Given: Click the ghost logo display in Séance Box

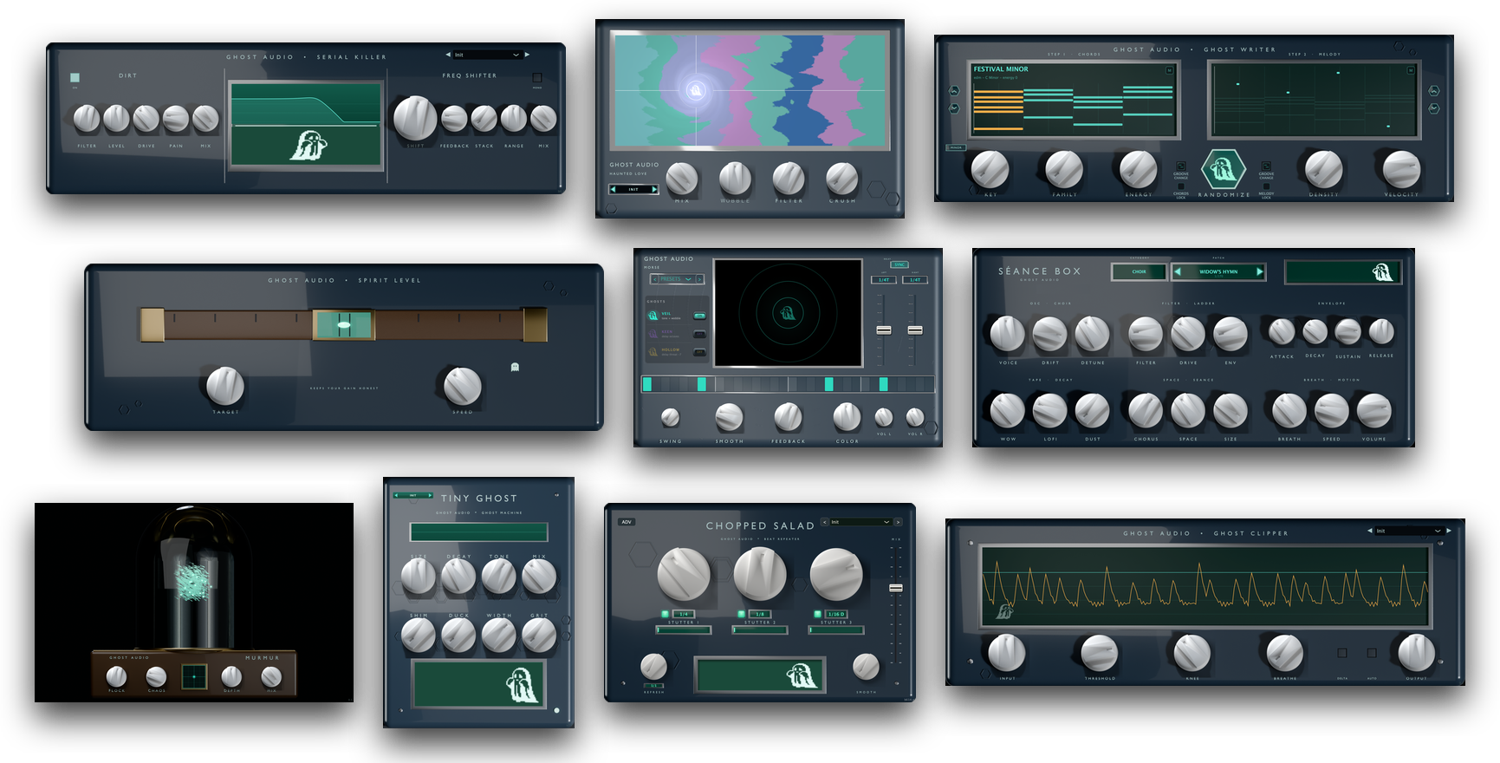Looking at the screenshot, I should (1343, 272).
